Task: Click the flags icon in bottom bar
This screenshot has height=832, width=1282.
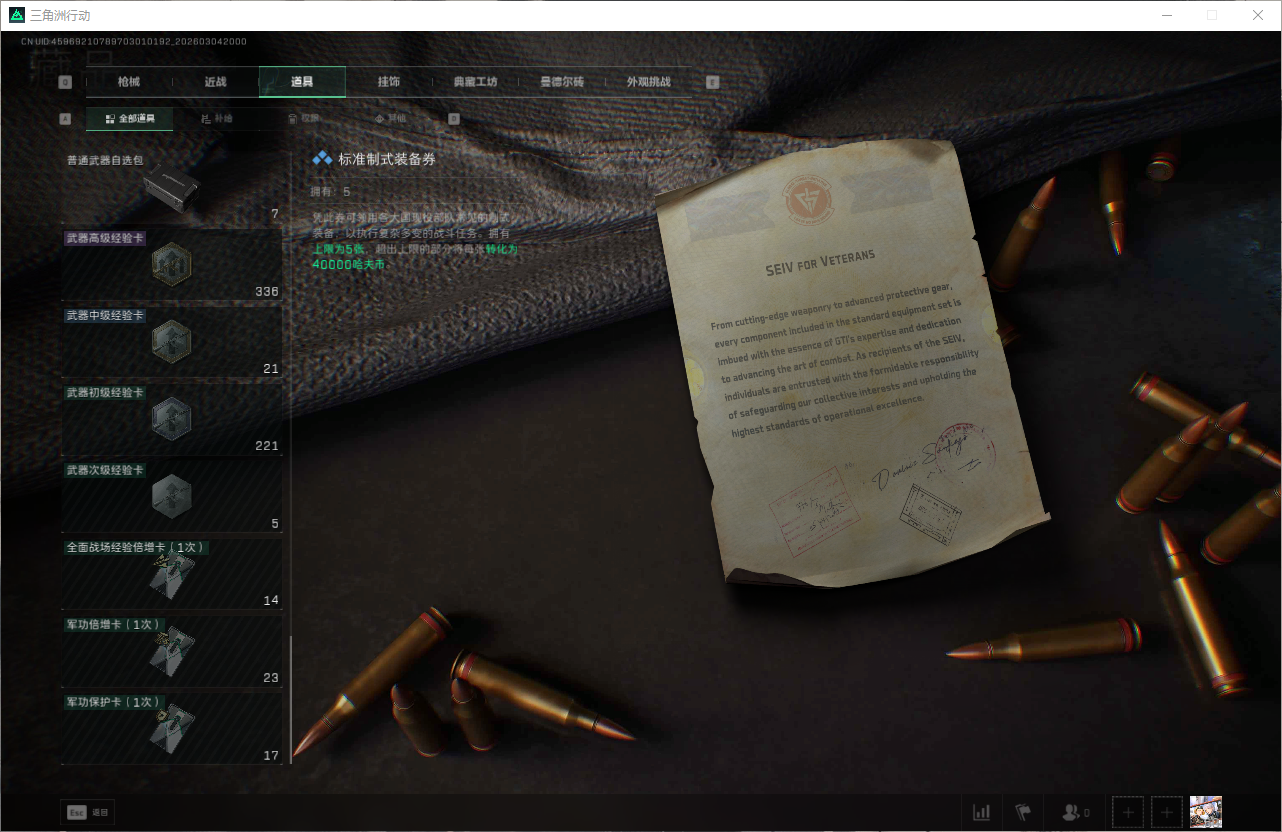Action: (1023, 812)
